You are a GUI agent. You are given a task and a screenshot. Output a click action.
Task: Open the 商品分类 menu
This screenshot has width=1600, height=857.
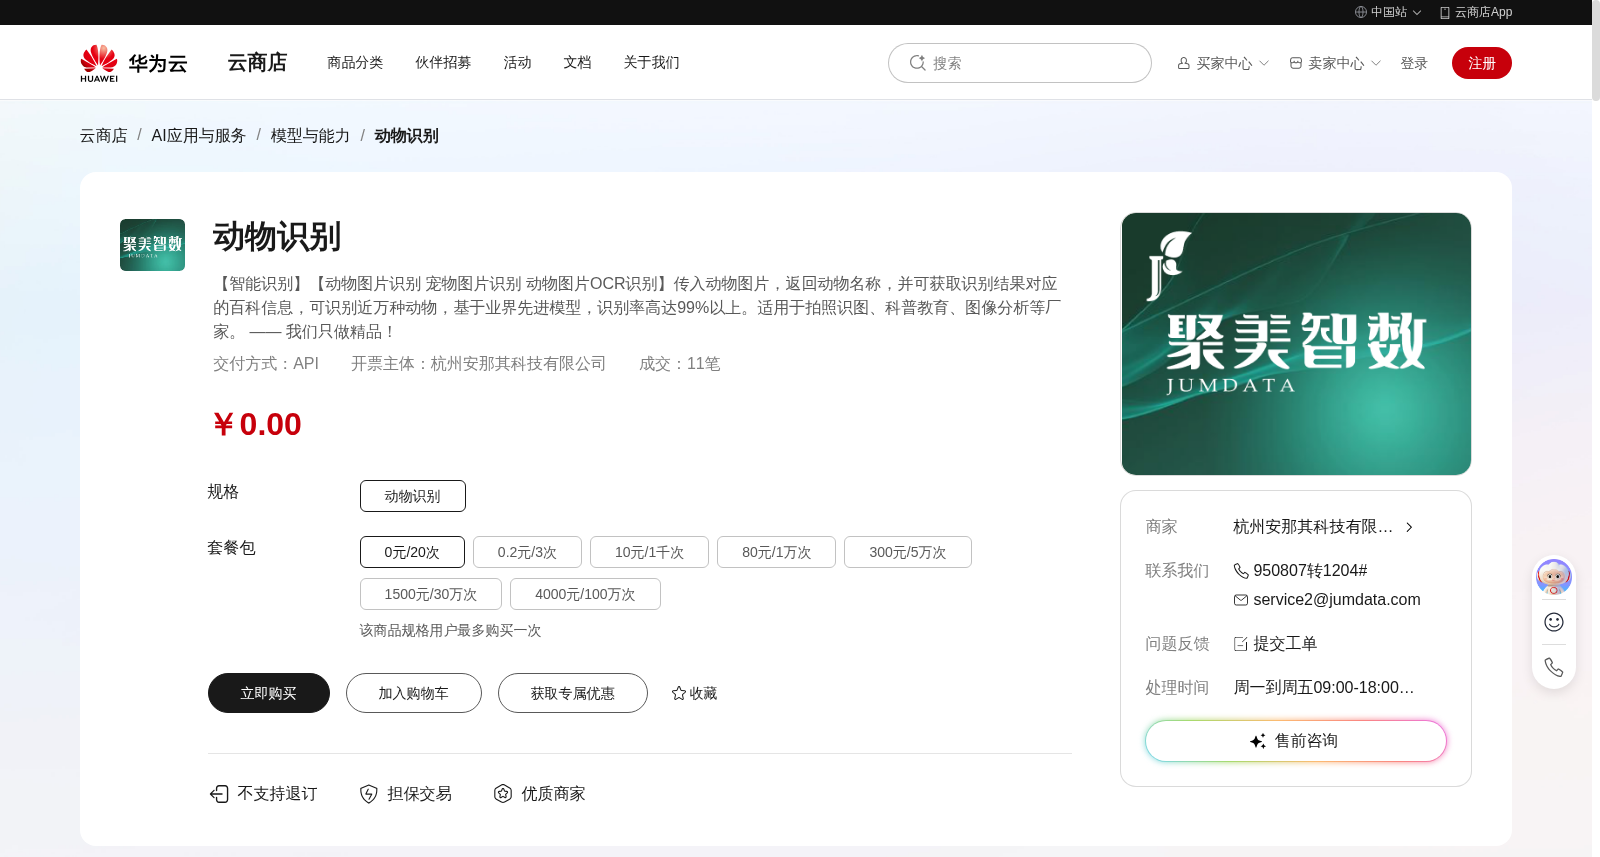point(355,62)
